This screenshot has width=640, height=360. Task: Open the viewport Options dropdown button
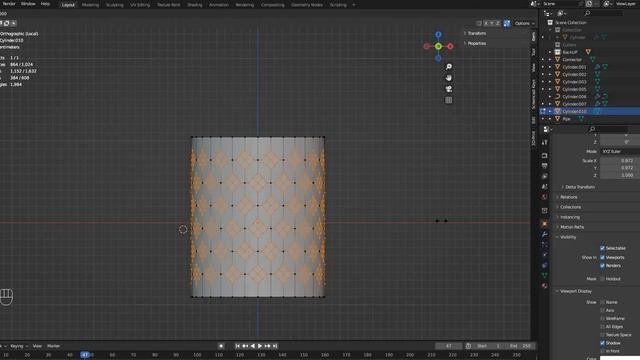click(x=524, y=23)
